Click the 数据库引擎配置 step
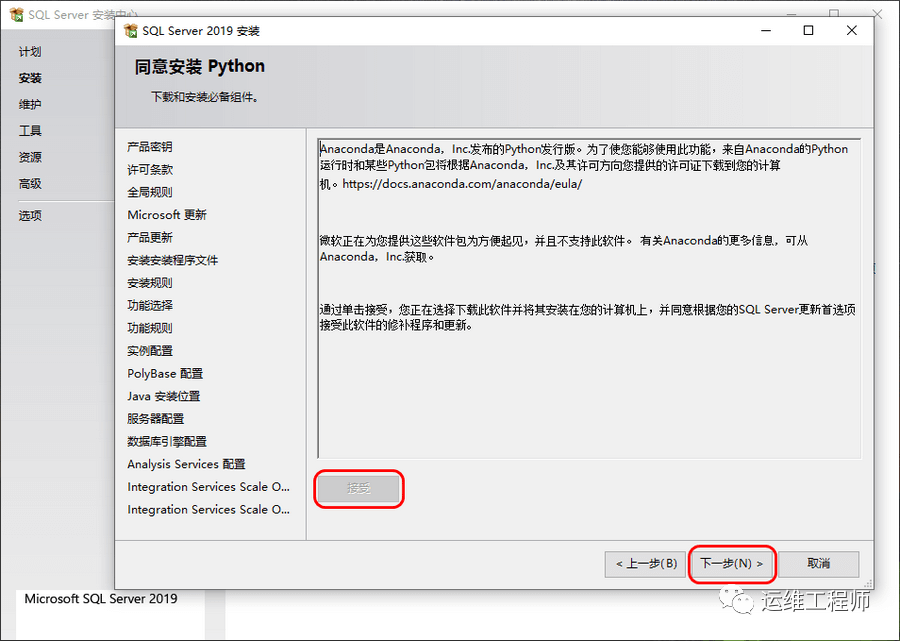Image resolution: width=900 pixels, height=641 pixels. pyautogui.click(x=167, y=441)
